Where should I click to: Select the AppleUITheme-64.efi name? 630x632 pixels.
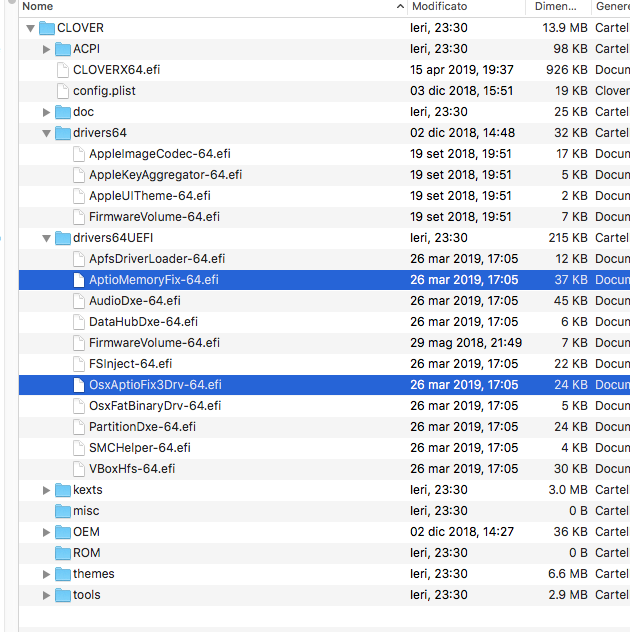150,196
